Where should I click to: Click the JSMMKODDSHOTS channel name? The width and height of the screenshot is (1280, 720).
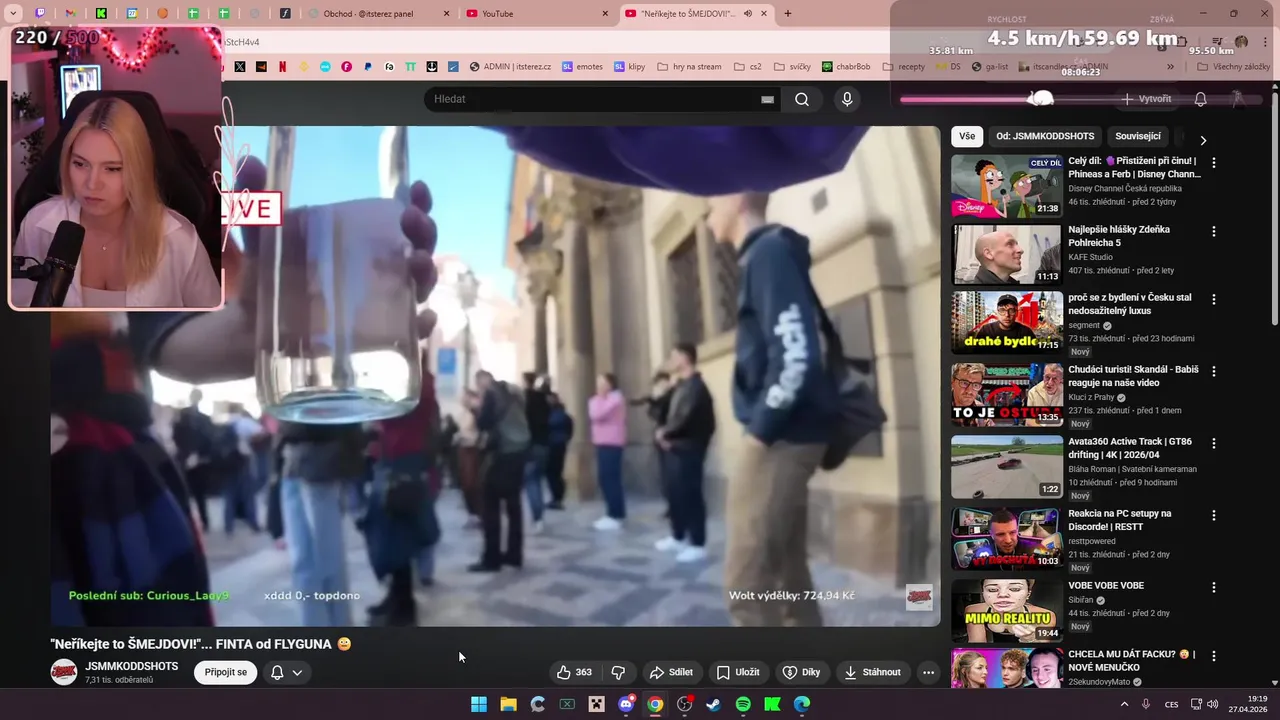click(132, 666)
